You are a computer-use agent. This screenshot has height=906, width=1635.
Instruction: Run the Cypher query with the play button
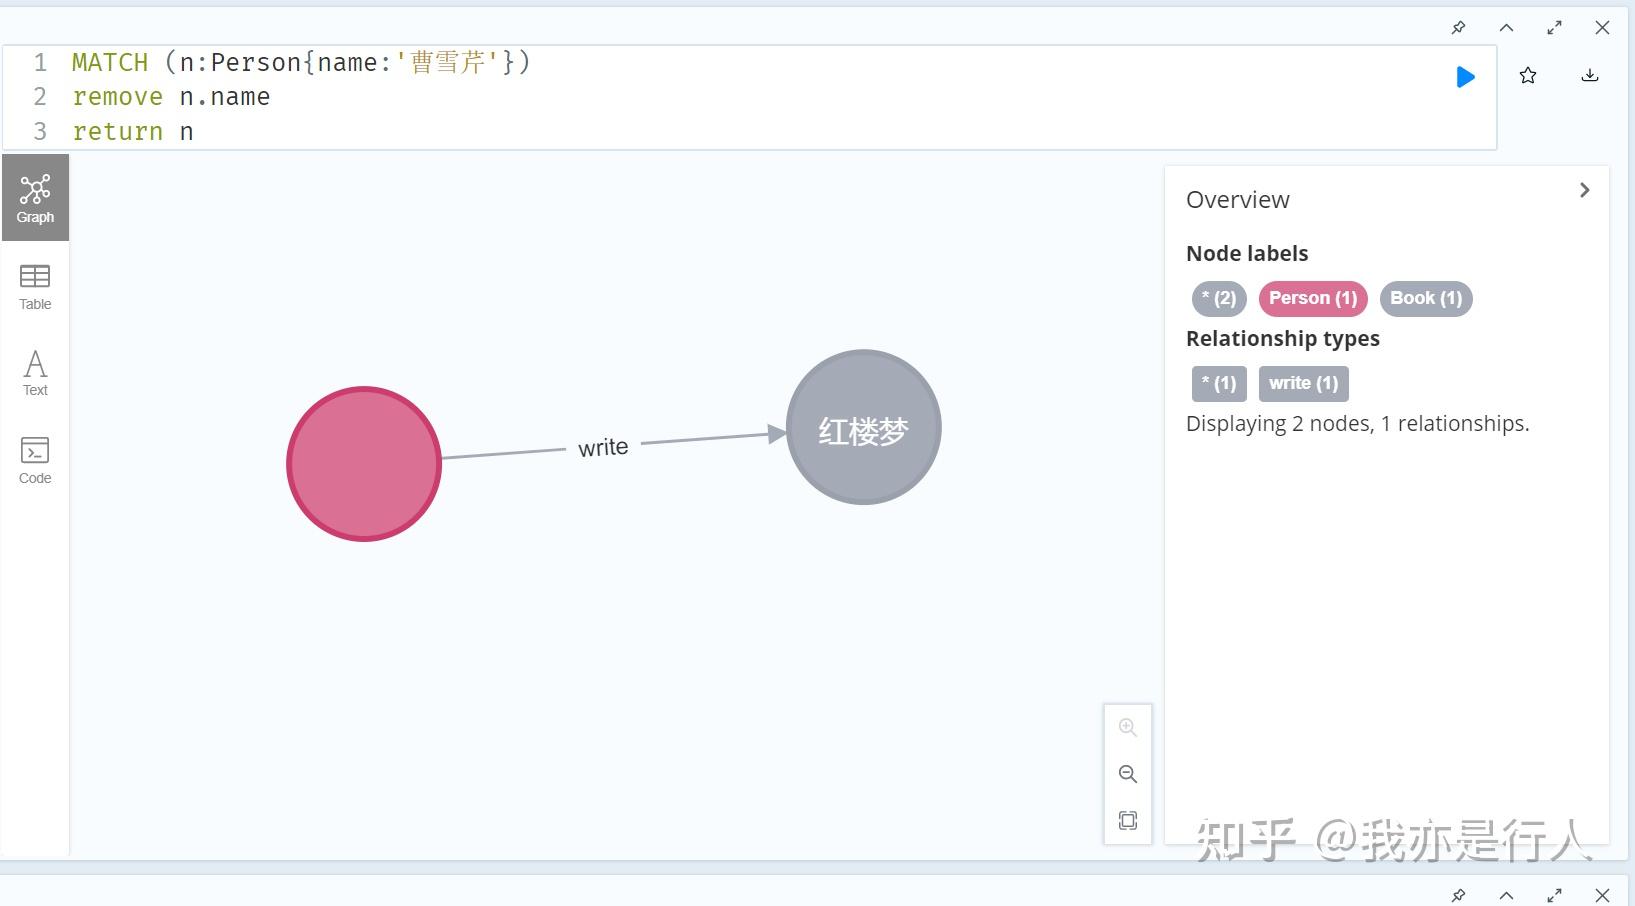click(1465, 76)
